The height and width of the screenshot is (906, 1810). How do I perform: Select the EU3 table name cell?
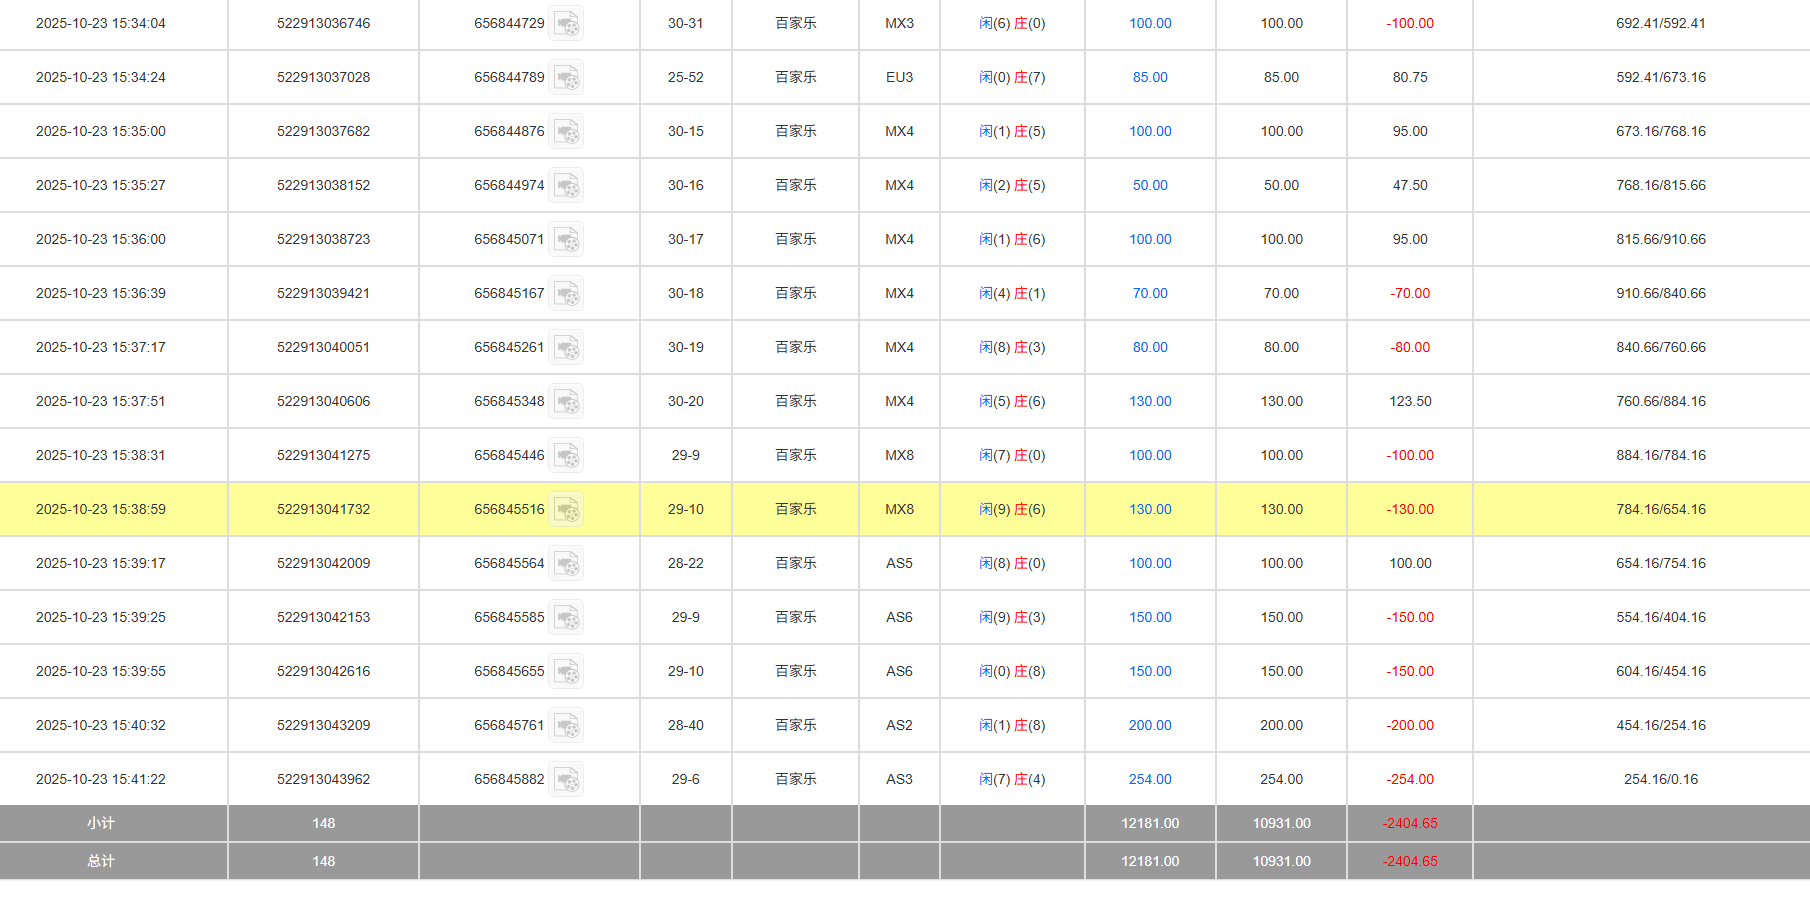899,77
